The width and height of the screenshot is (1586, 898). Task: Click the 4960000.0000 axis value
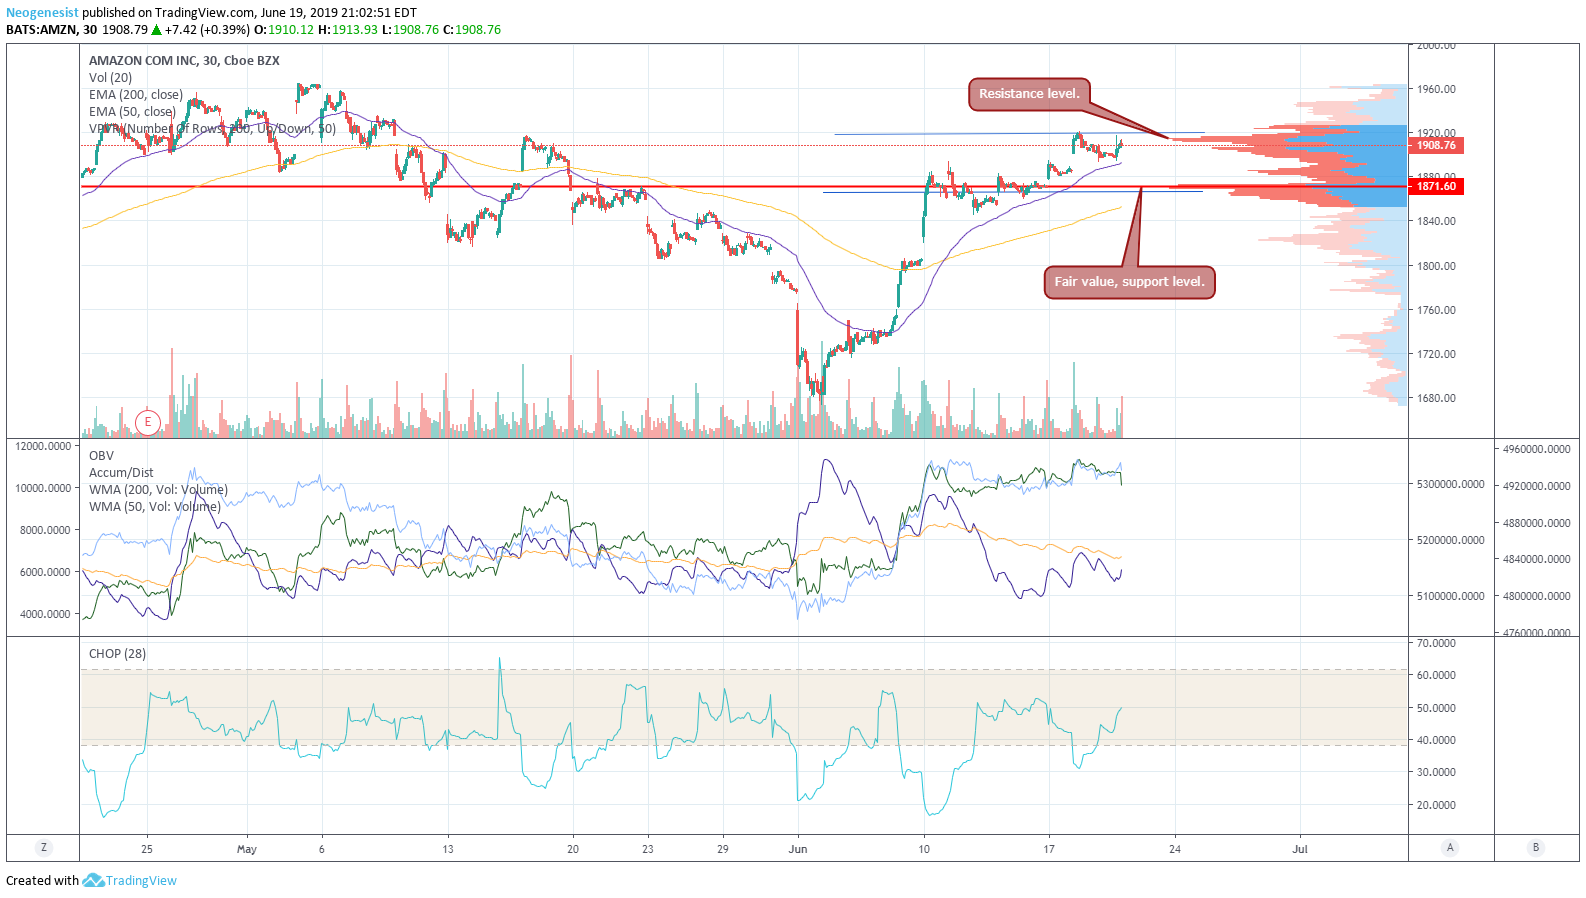pyautogui.click(x=1537, y=449)
